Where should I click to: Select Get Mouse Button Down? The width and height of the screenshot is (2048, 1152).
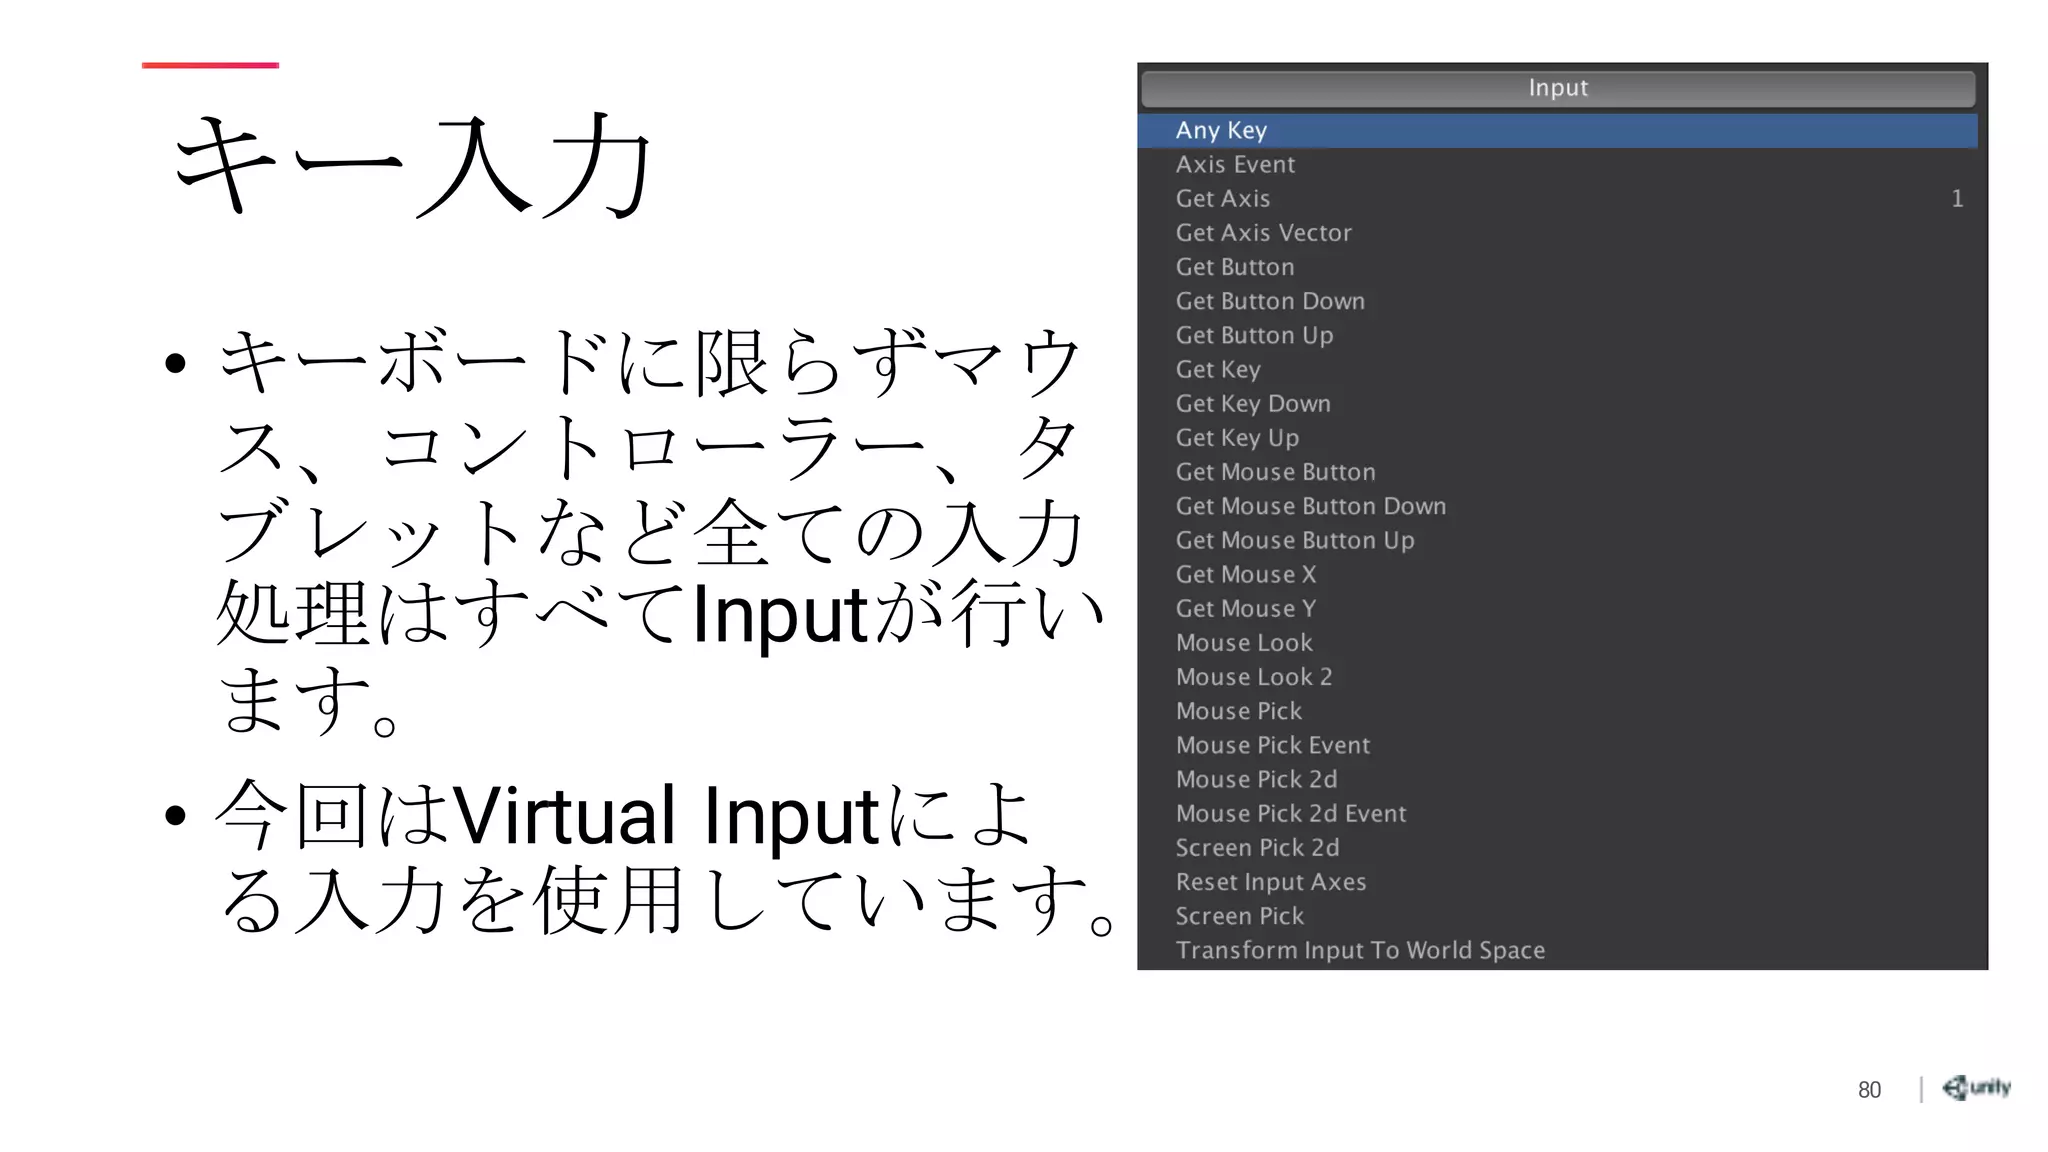[1310, 506]
